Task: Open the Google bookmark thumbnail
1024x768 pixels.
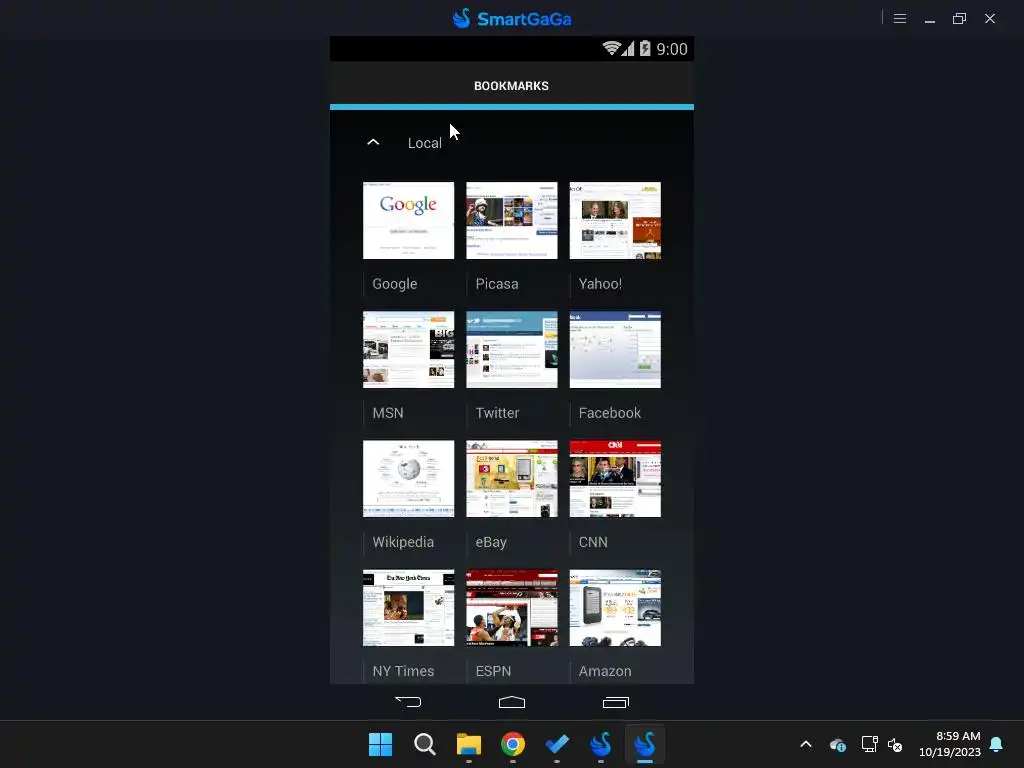Action: click(409, 221)
